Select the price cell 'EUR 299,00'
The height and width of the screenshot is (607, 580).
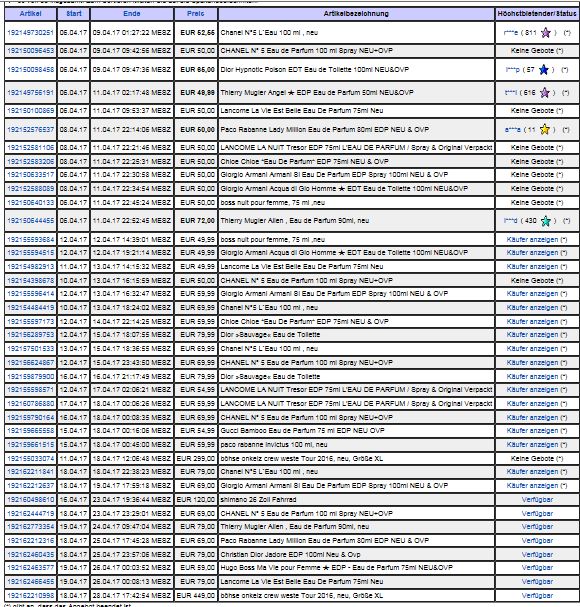pyautogui.click(x=196, y=458)
